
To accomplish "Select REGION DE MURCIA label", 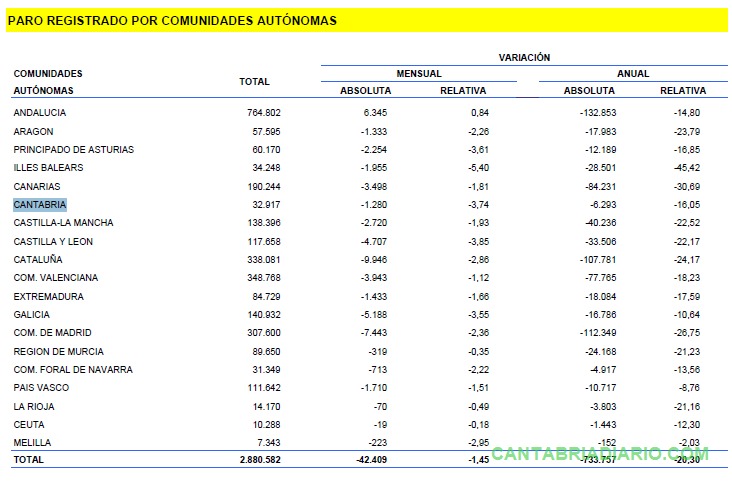I will 58,352.
